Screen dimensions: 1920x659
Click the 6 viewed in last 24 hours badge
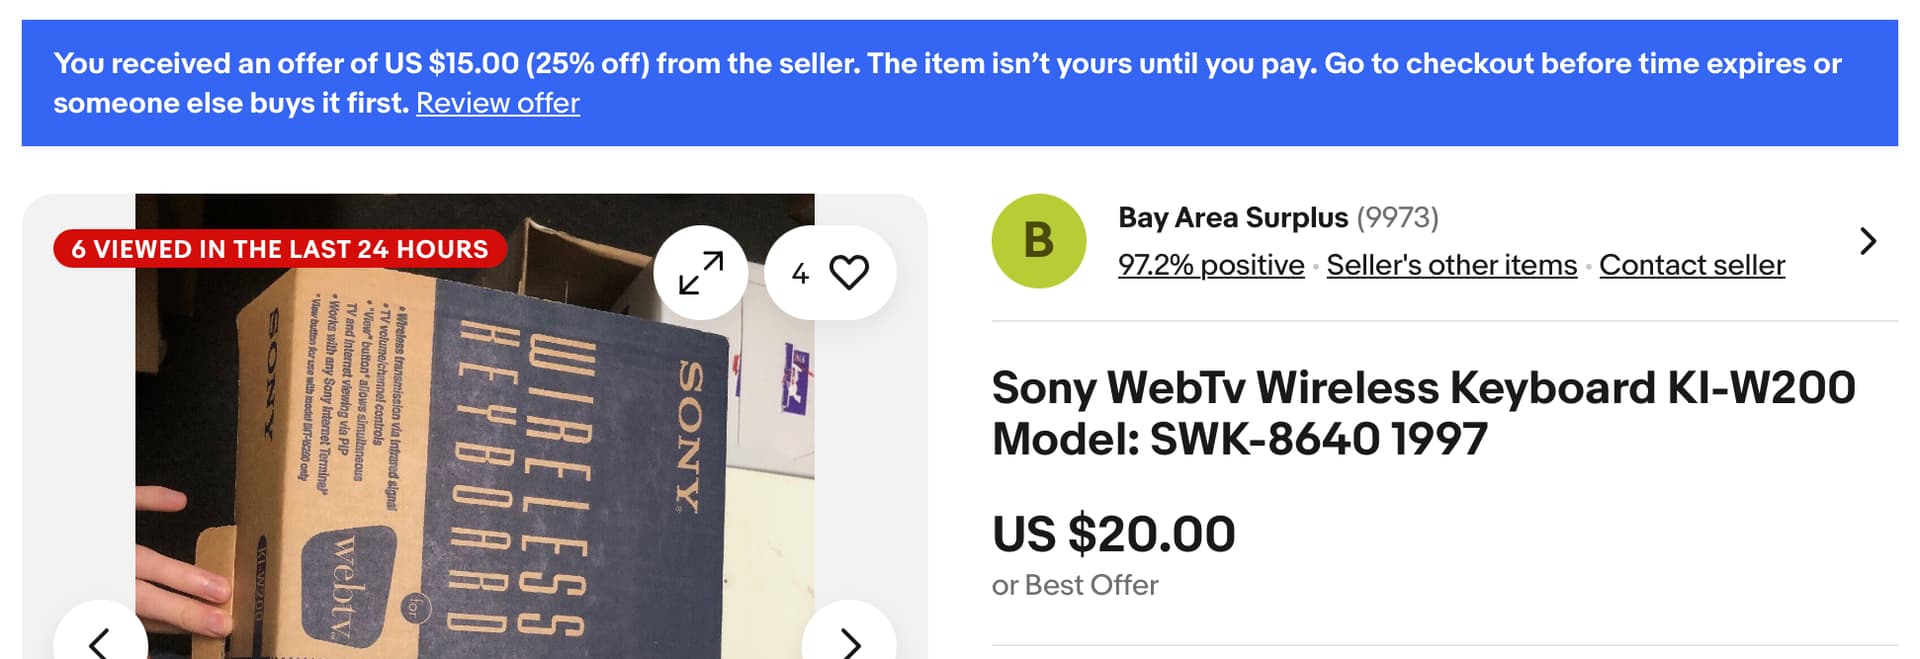pos(279,249)
